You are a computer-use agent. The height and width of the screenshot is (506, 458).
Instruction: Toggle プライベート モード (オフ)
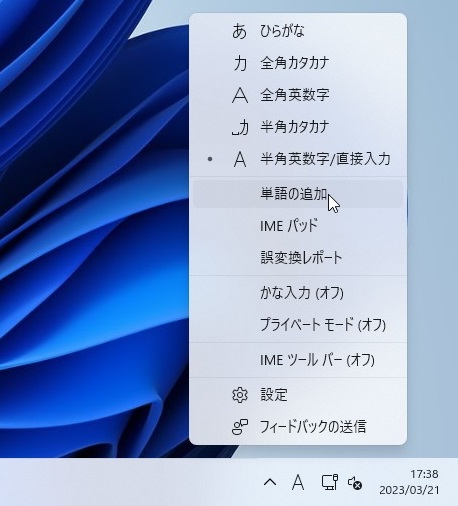click(298, 325)
